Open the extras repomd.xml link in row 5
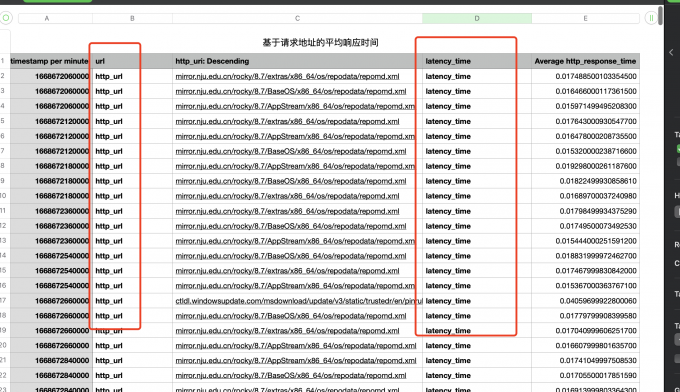The image size is (680, 392). [x=287, y=121]
